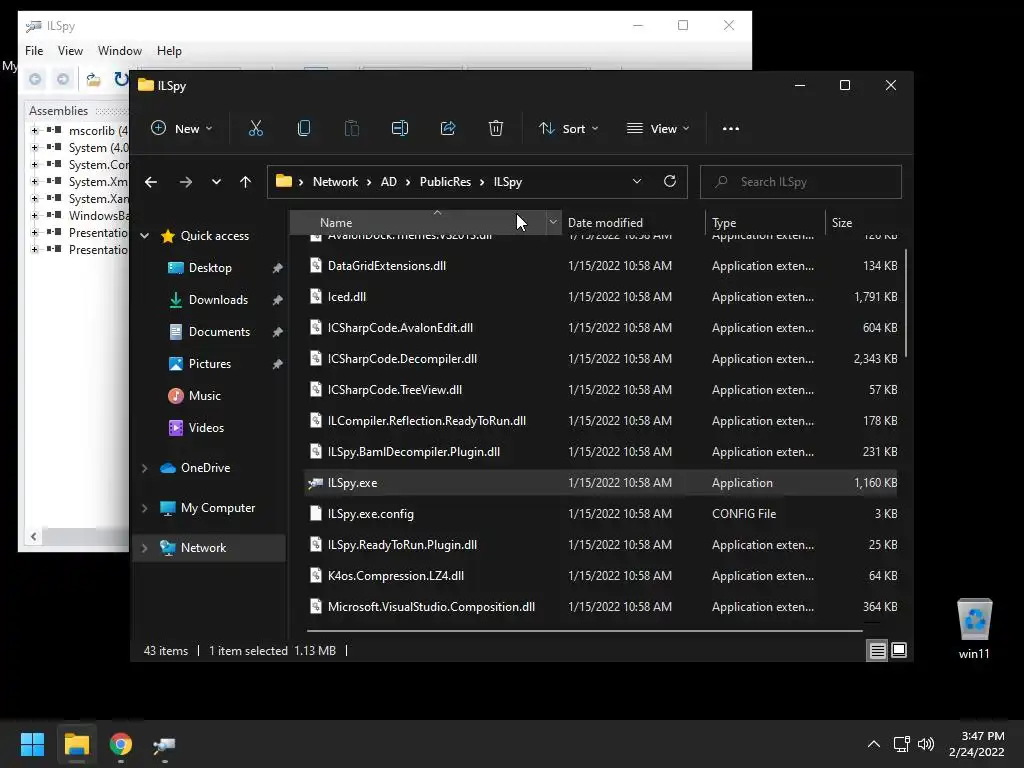Screen dimensions: 1024x768
Task: Click the Open file icon in ILSpy window toolbar
Action: click(x=93, y=80)
